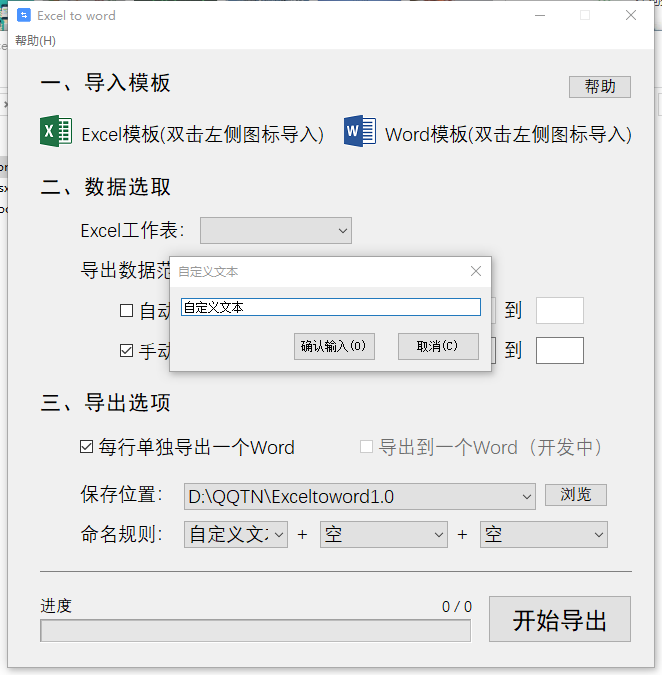Click the end field after 到 in 自动 row
This screenshot has width=662, height=675.
coord(560,310)
